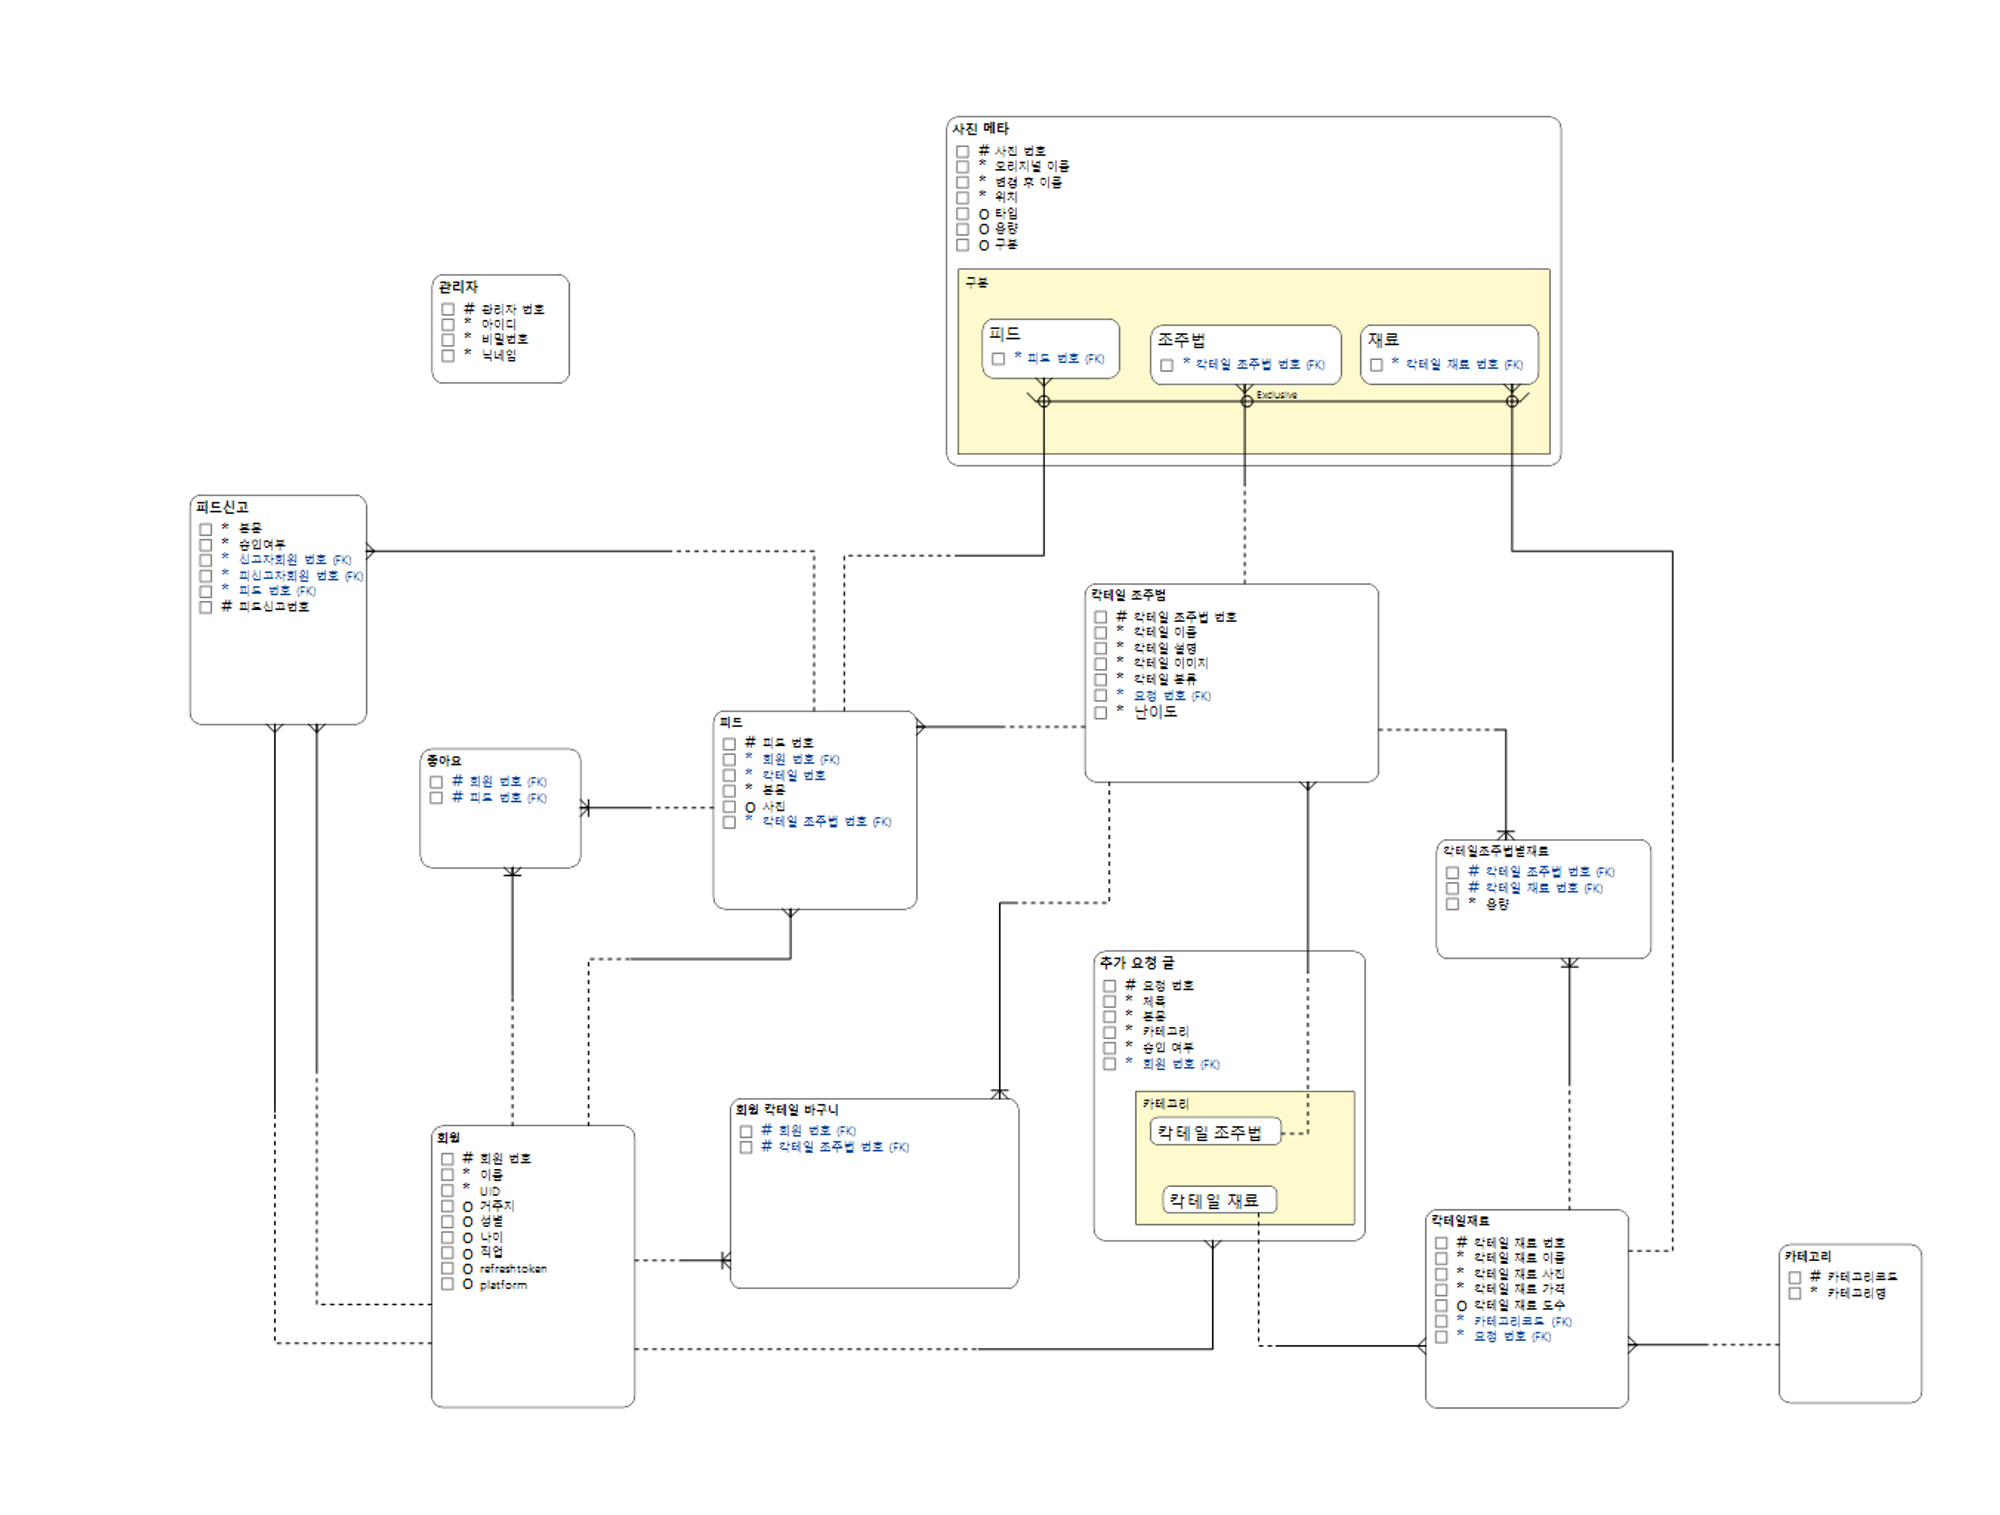The height and width of the screenshot is (1515, 2000).
Task: Toggle the 회원 번호 (FK) checkbox in 좋아요
Action: (435, 781)
